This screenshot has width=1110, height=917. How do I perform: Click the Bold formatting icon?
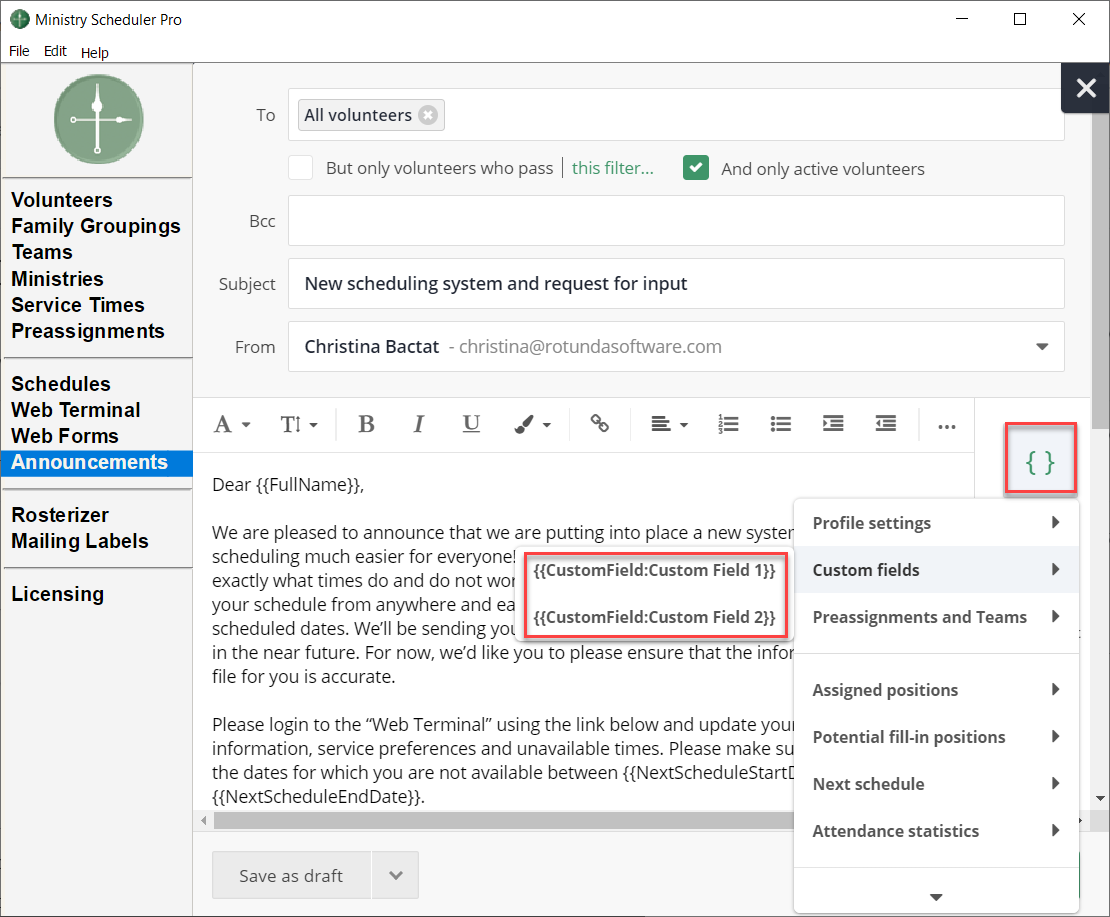pyautogui.click(x=366, y=424)
